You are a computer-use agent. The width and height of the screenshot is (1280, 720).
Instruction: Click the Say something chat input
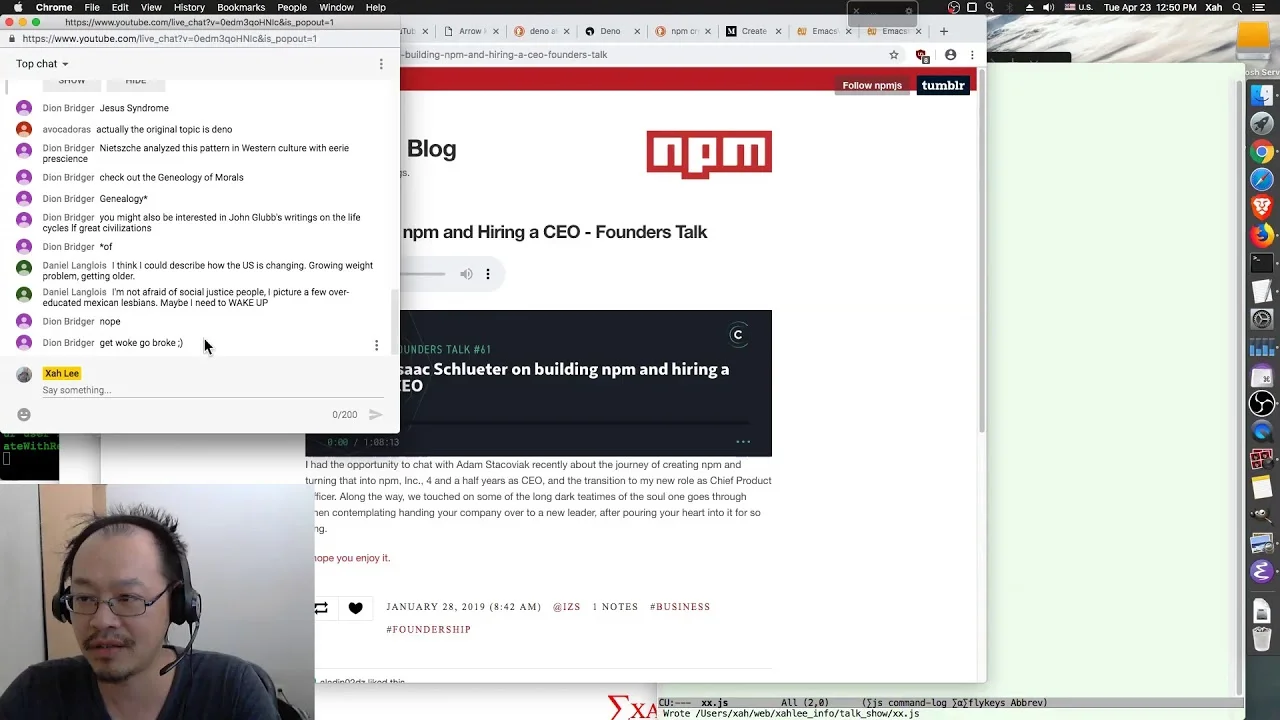[x=200, y=390]
